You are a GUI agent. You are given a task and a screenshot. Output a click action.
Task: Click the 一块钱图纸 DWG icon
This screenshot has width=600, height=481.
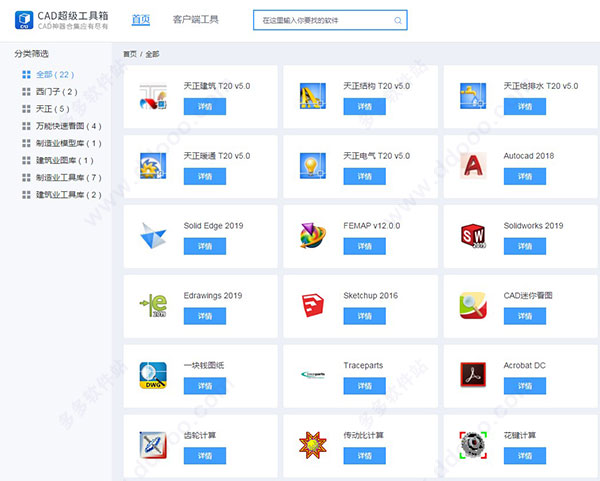[153, 375]
